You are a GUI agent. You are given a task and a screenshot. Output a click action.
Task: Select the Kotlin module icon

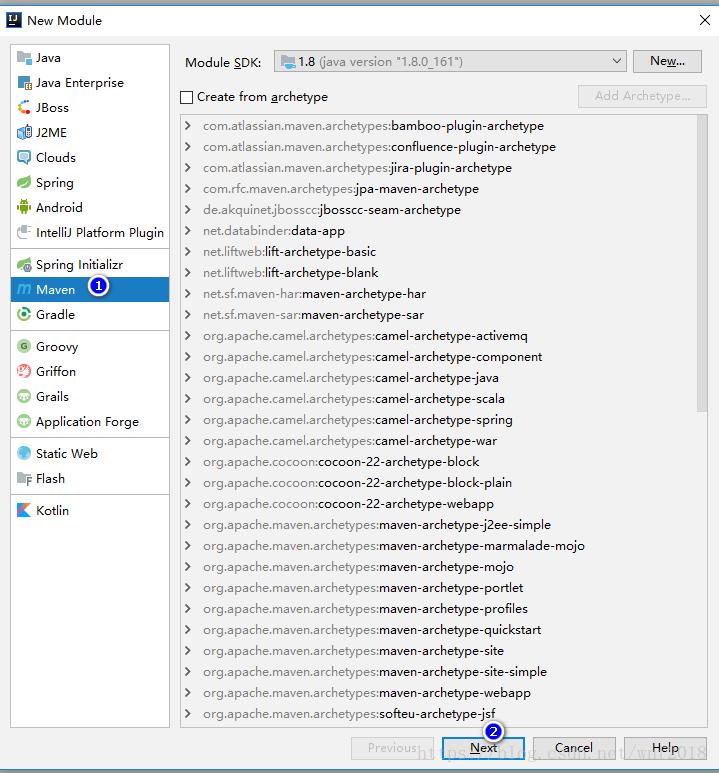pyautogui.click(x=25, y=510)
